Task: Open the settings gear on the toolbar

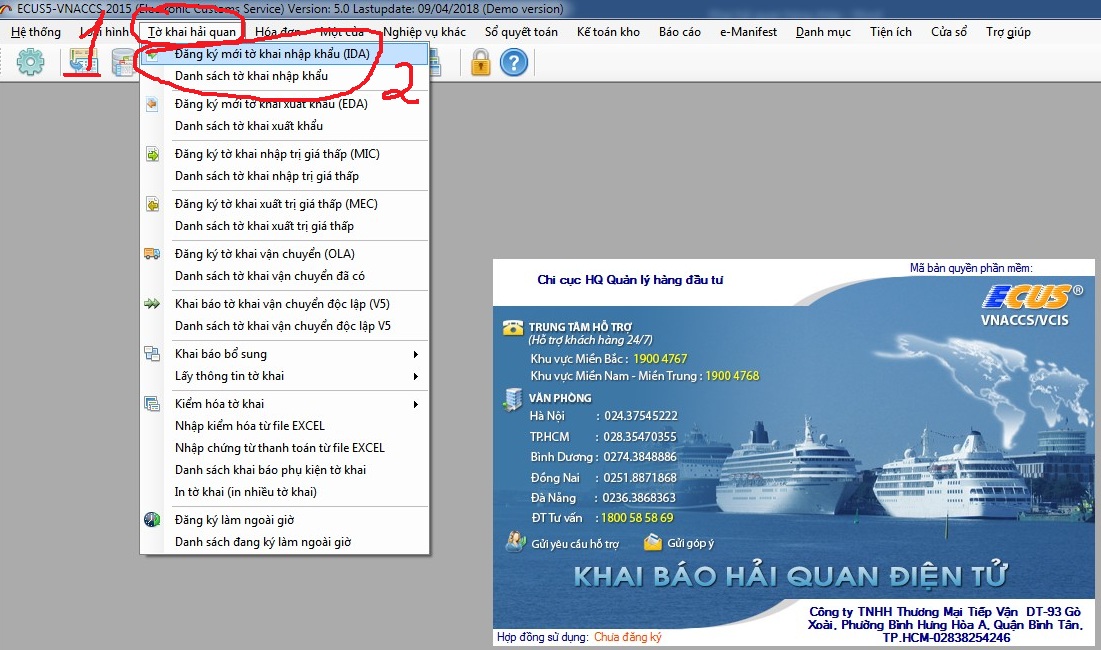Action: click(32, 62)
